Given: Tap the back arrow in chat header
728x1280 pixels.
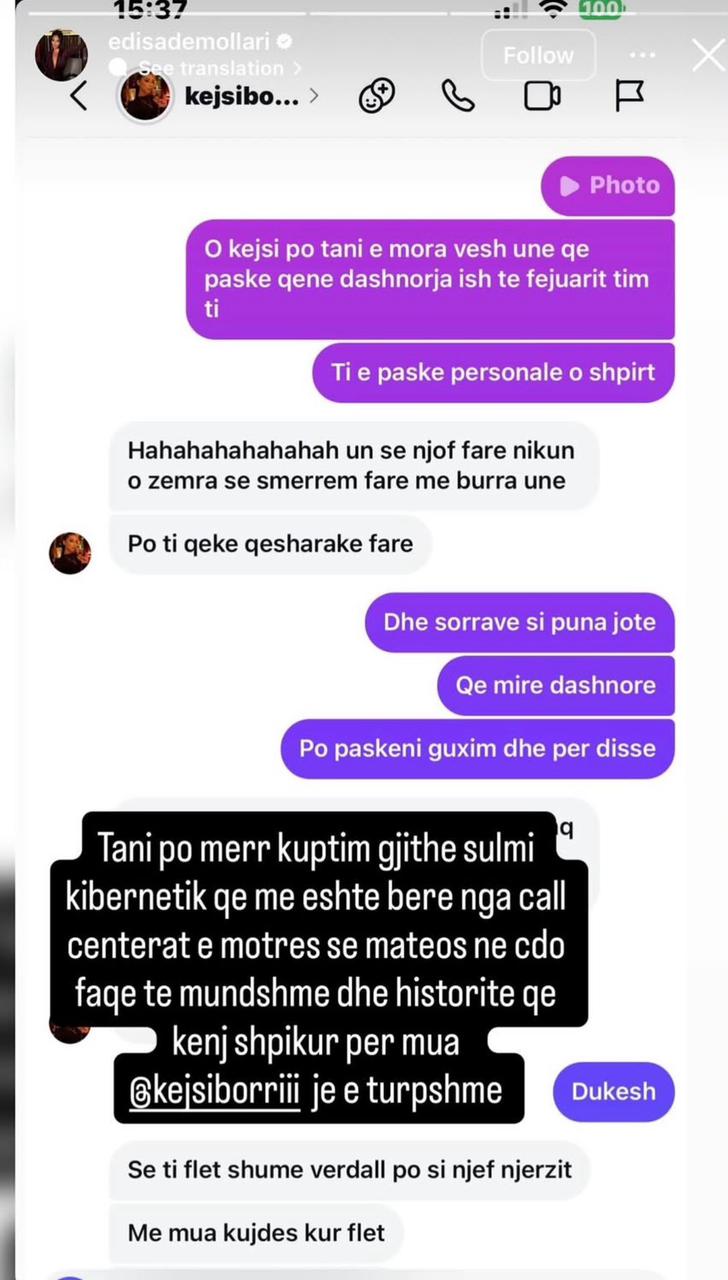Looking at the screenshot, I should (x=80, y=97).
